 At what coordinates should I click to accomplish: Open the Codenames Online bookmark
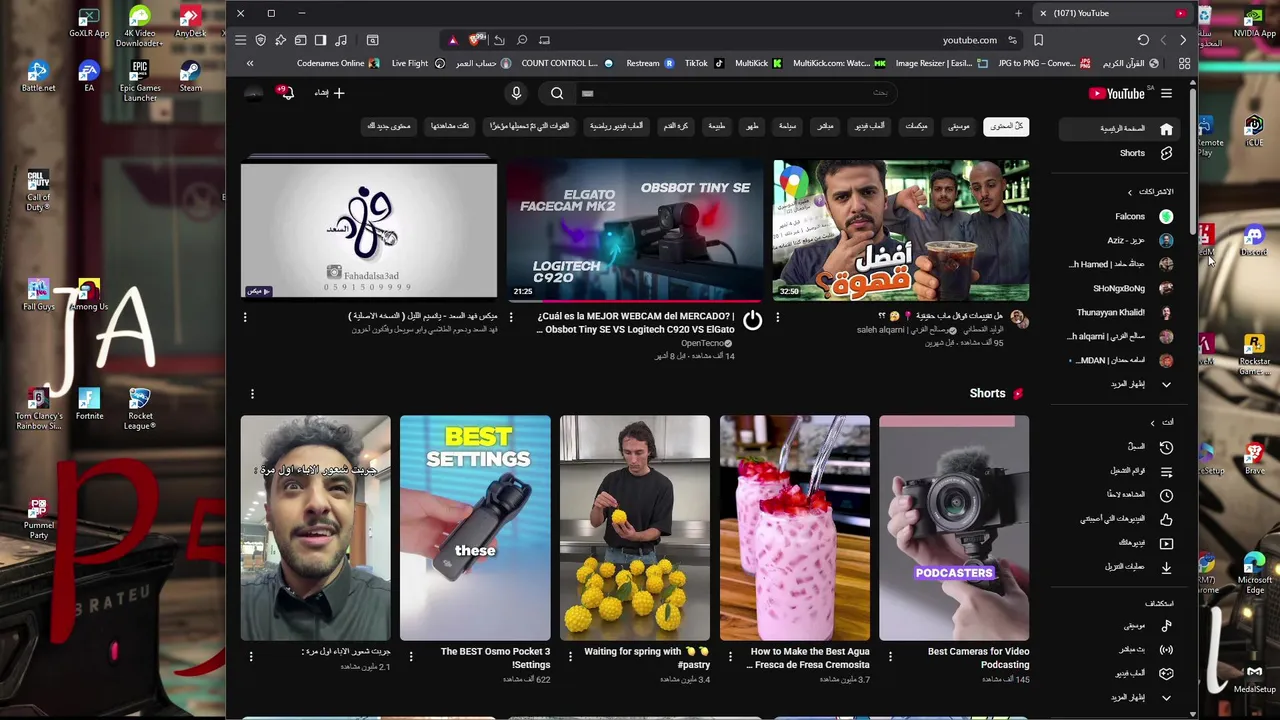coord(338,63)
